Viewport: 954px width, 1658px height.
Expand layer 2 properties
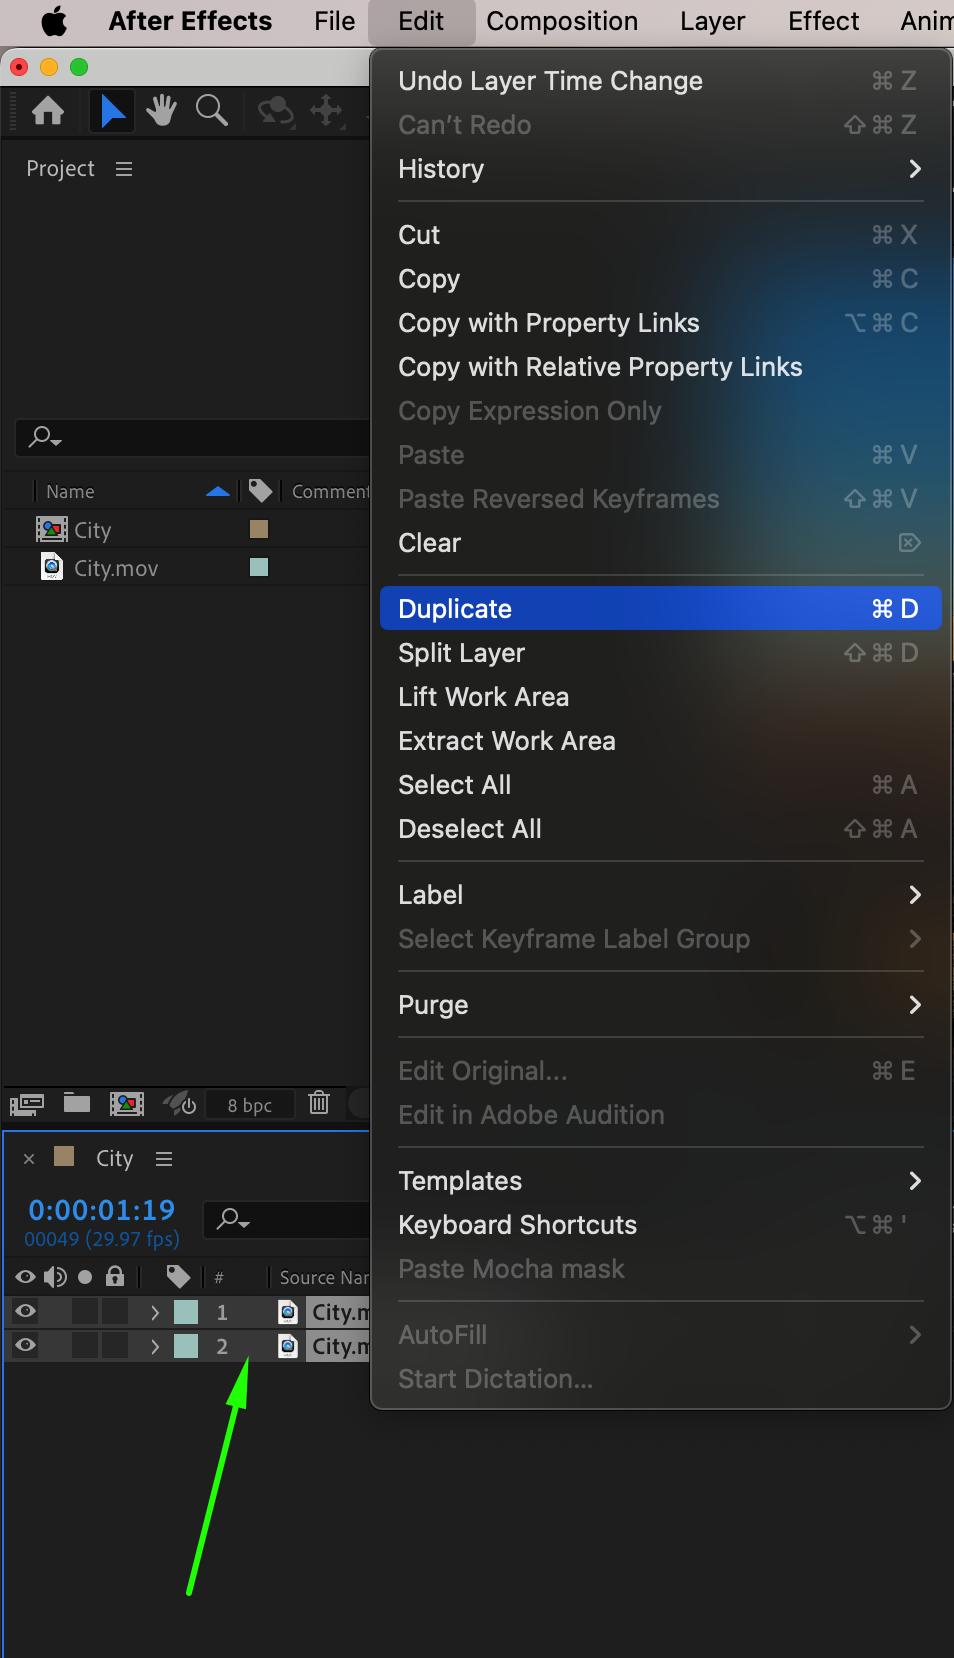point(155,1346)
